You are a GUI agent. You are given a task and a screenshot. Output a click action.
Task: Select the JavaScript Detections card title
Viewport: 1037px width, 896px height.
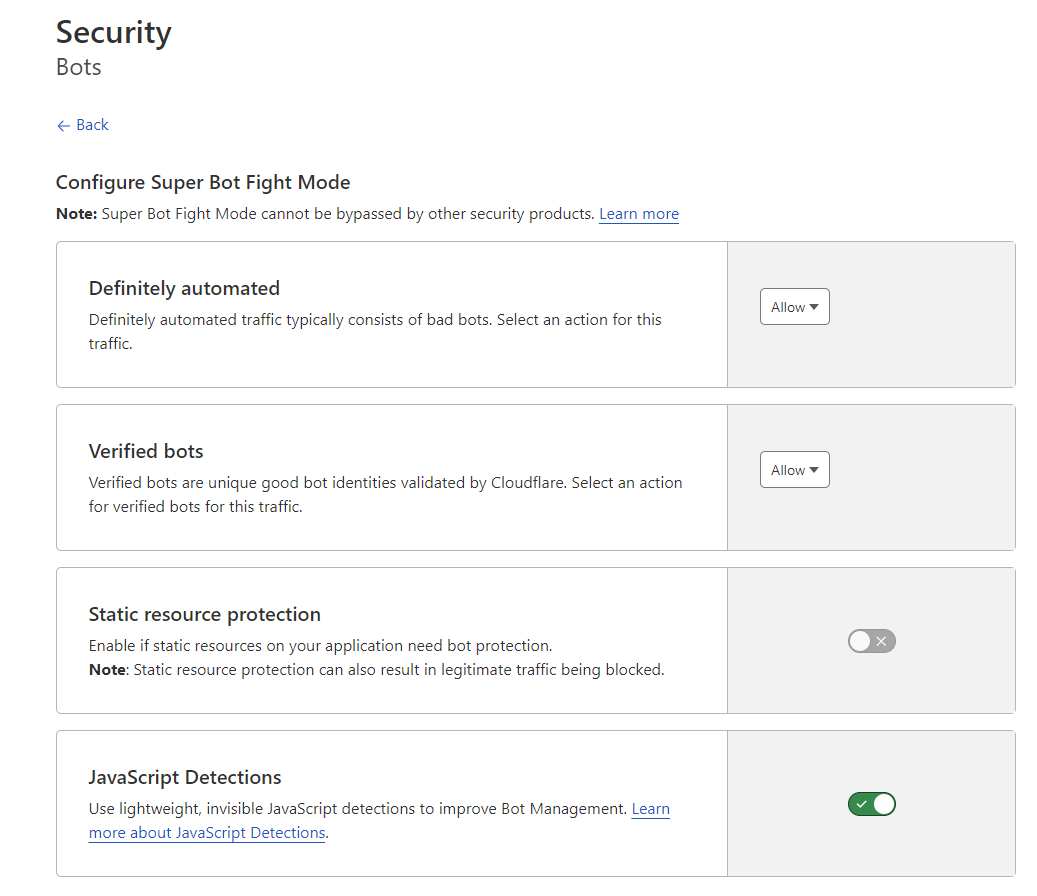point(185,777)
